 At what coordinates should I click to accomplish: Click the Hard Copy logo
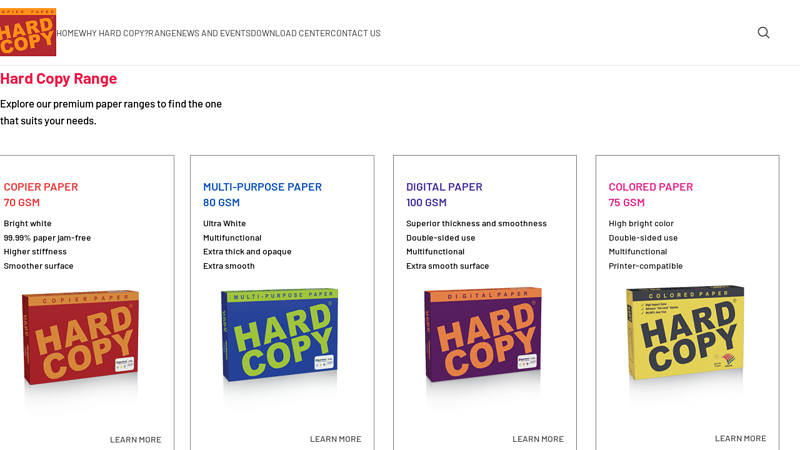(28, 33)
